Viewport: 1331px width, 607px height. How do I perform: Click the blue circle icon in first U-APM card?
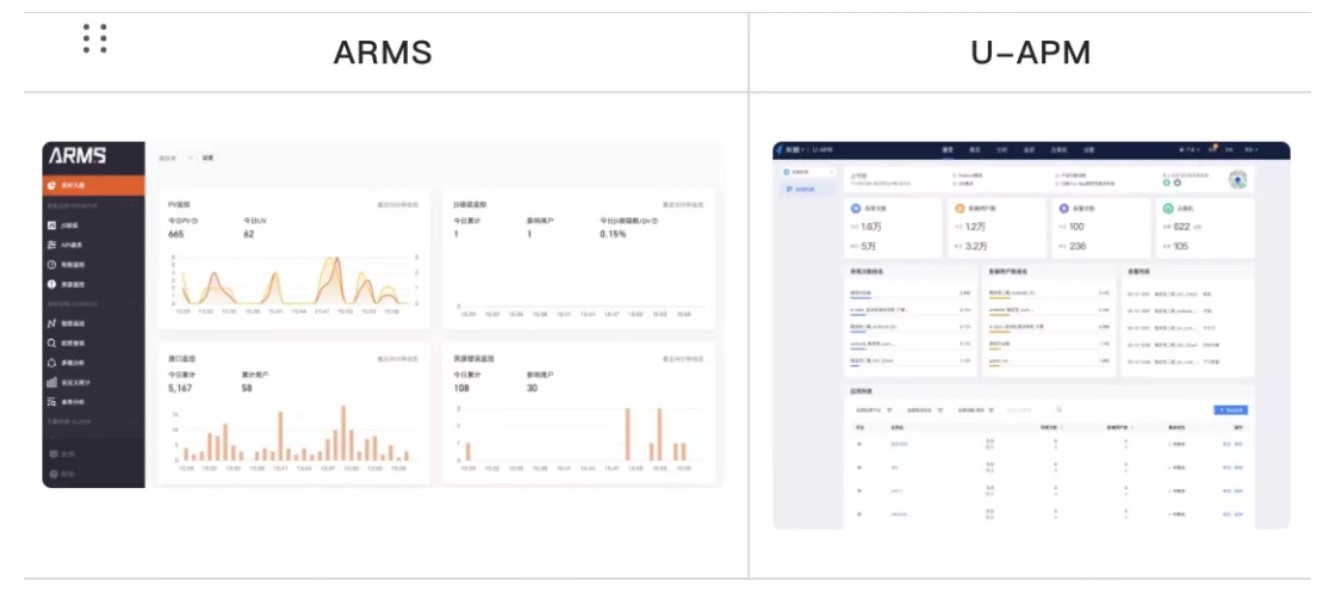click(856, 209)
